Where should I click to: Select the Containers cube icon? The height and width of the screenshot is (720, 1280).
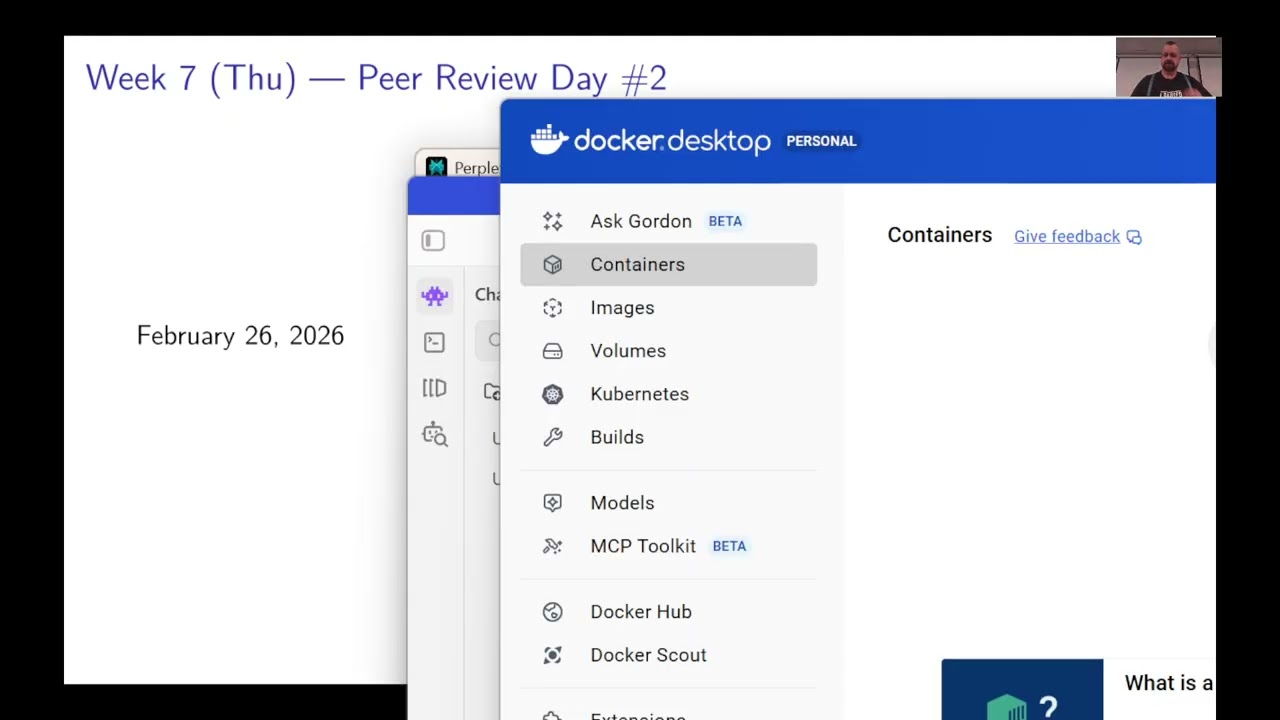[x=552, y=264]
